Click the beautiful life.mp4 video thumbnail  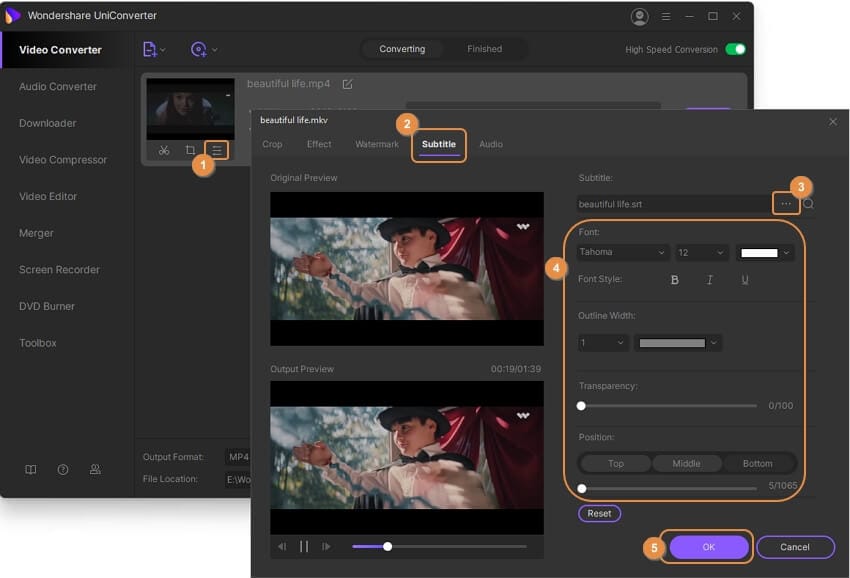click(190, 109)
